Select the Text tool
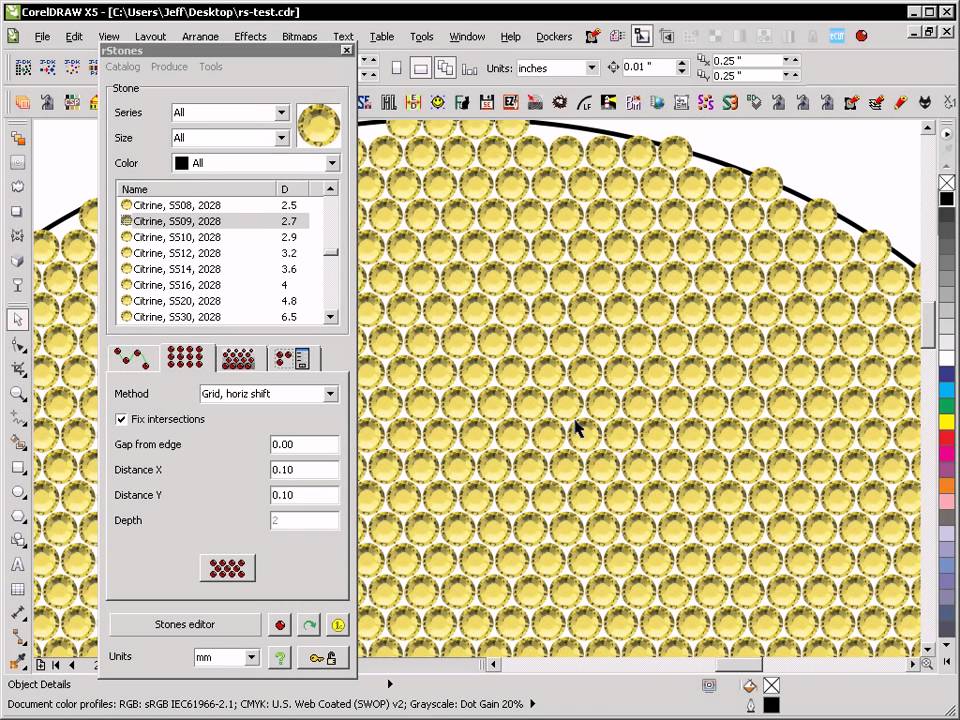The image size is (960, 720). pos(18,564)
